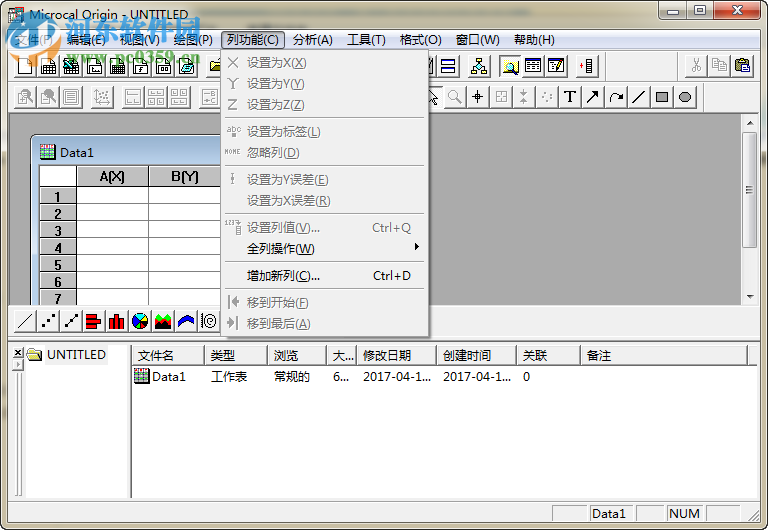Image resolution: width=768 pixels, height=530 pixels.
Task: Click the New Matrix icon
Action: point(117,66)
